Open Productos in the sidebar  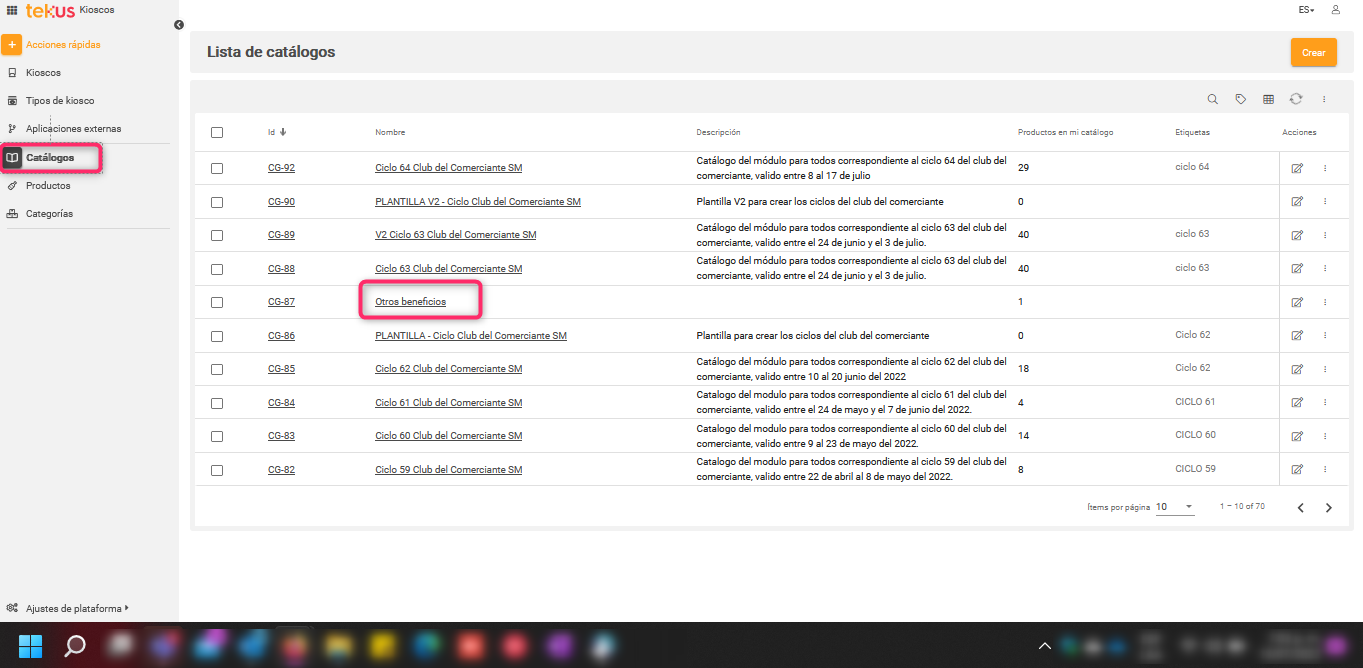(48, 186)
